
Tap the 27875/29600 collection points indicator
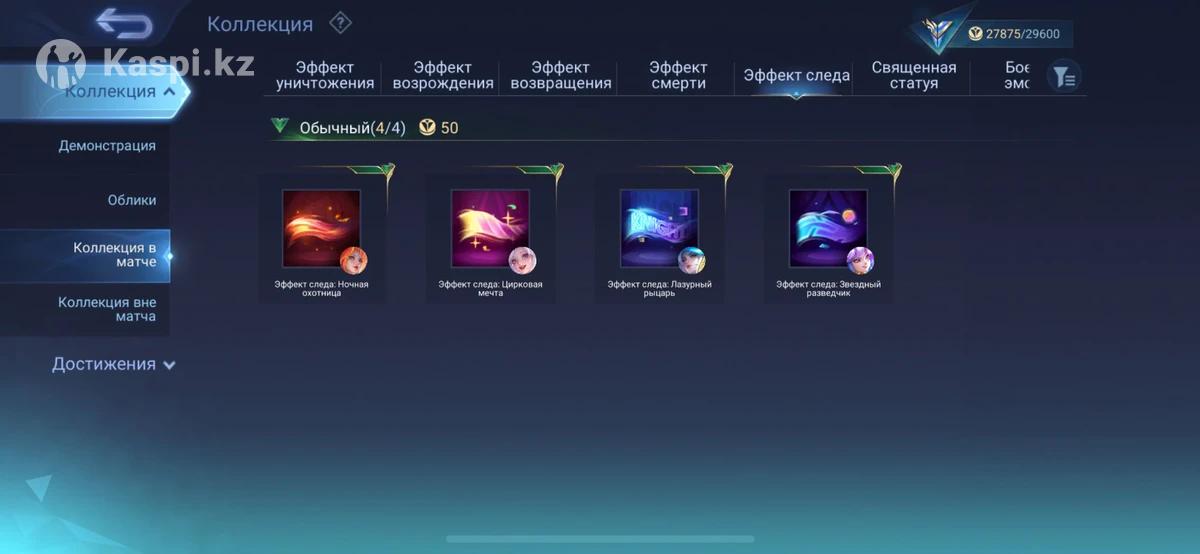tap(1013, 34)
